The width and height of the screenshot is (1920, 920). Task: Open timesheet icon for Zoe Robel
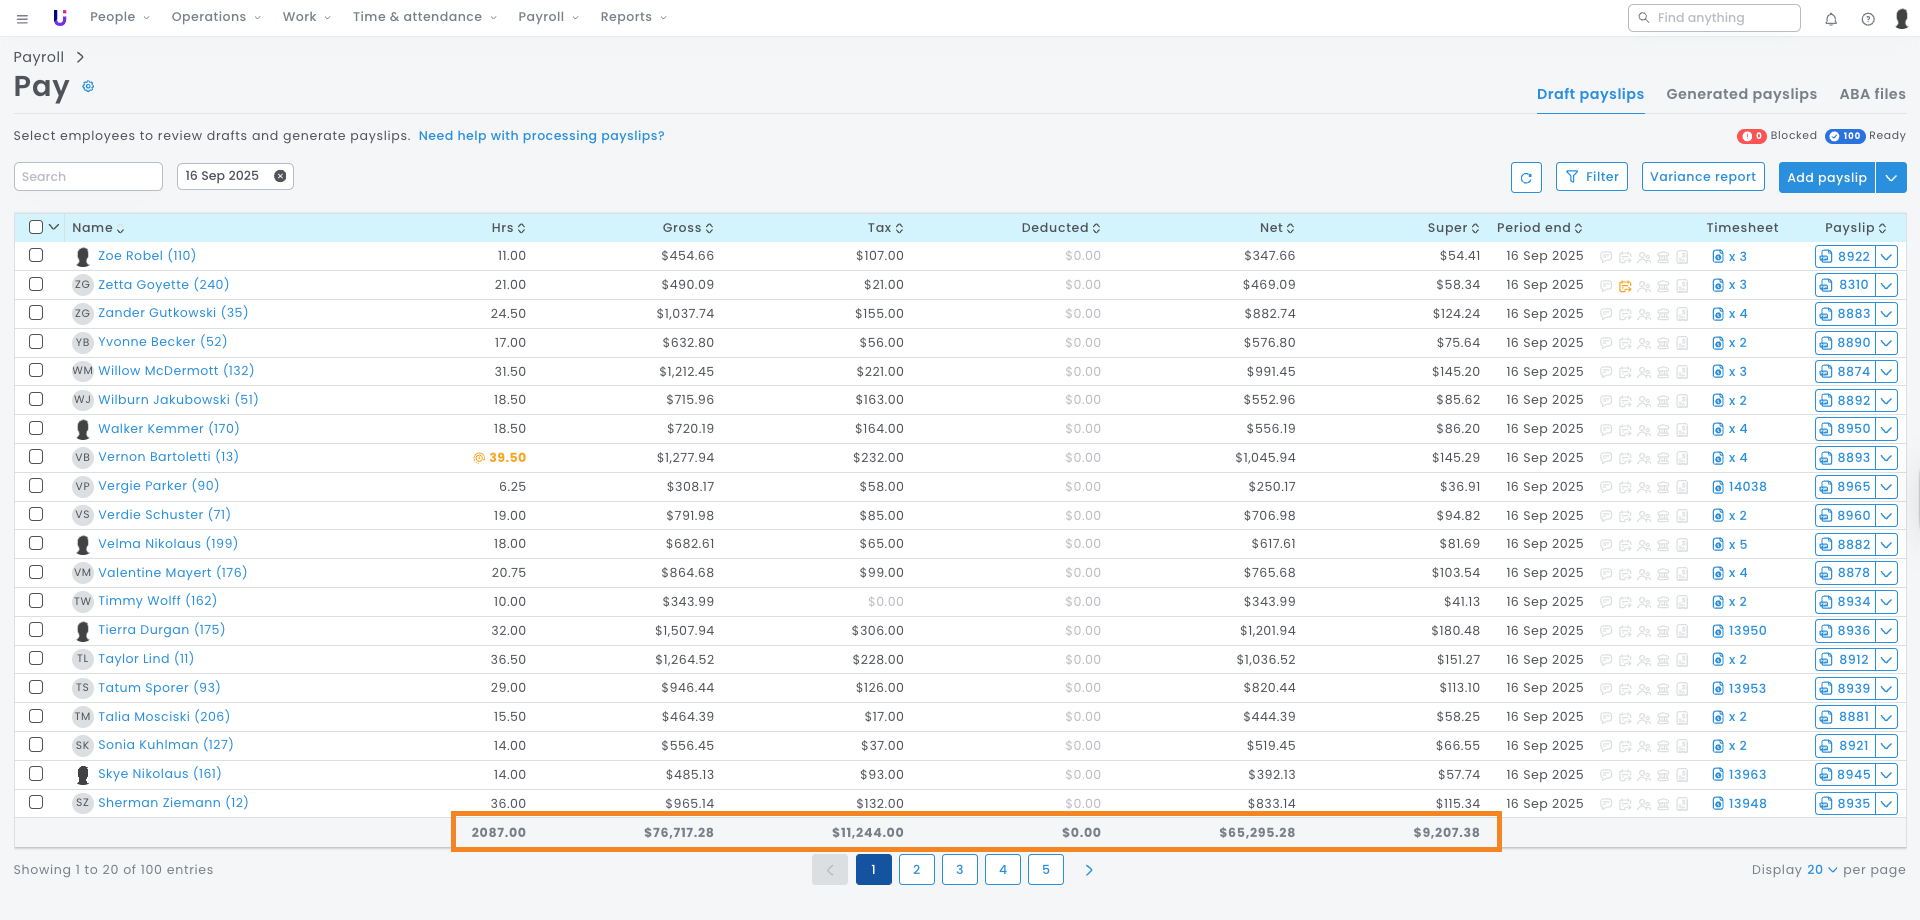[1718, 257]
